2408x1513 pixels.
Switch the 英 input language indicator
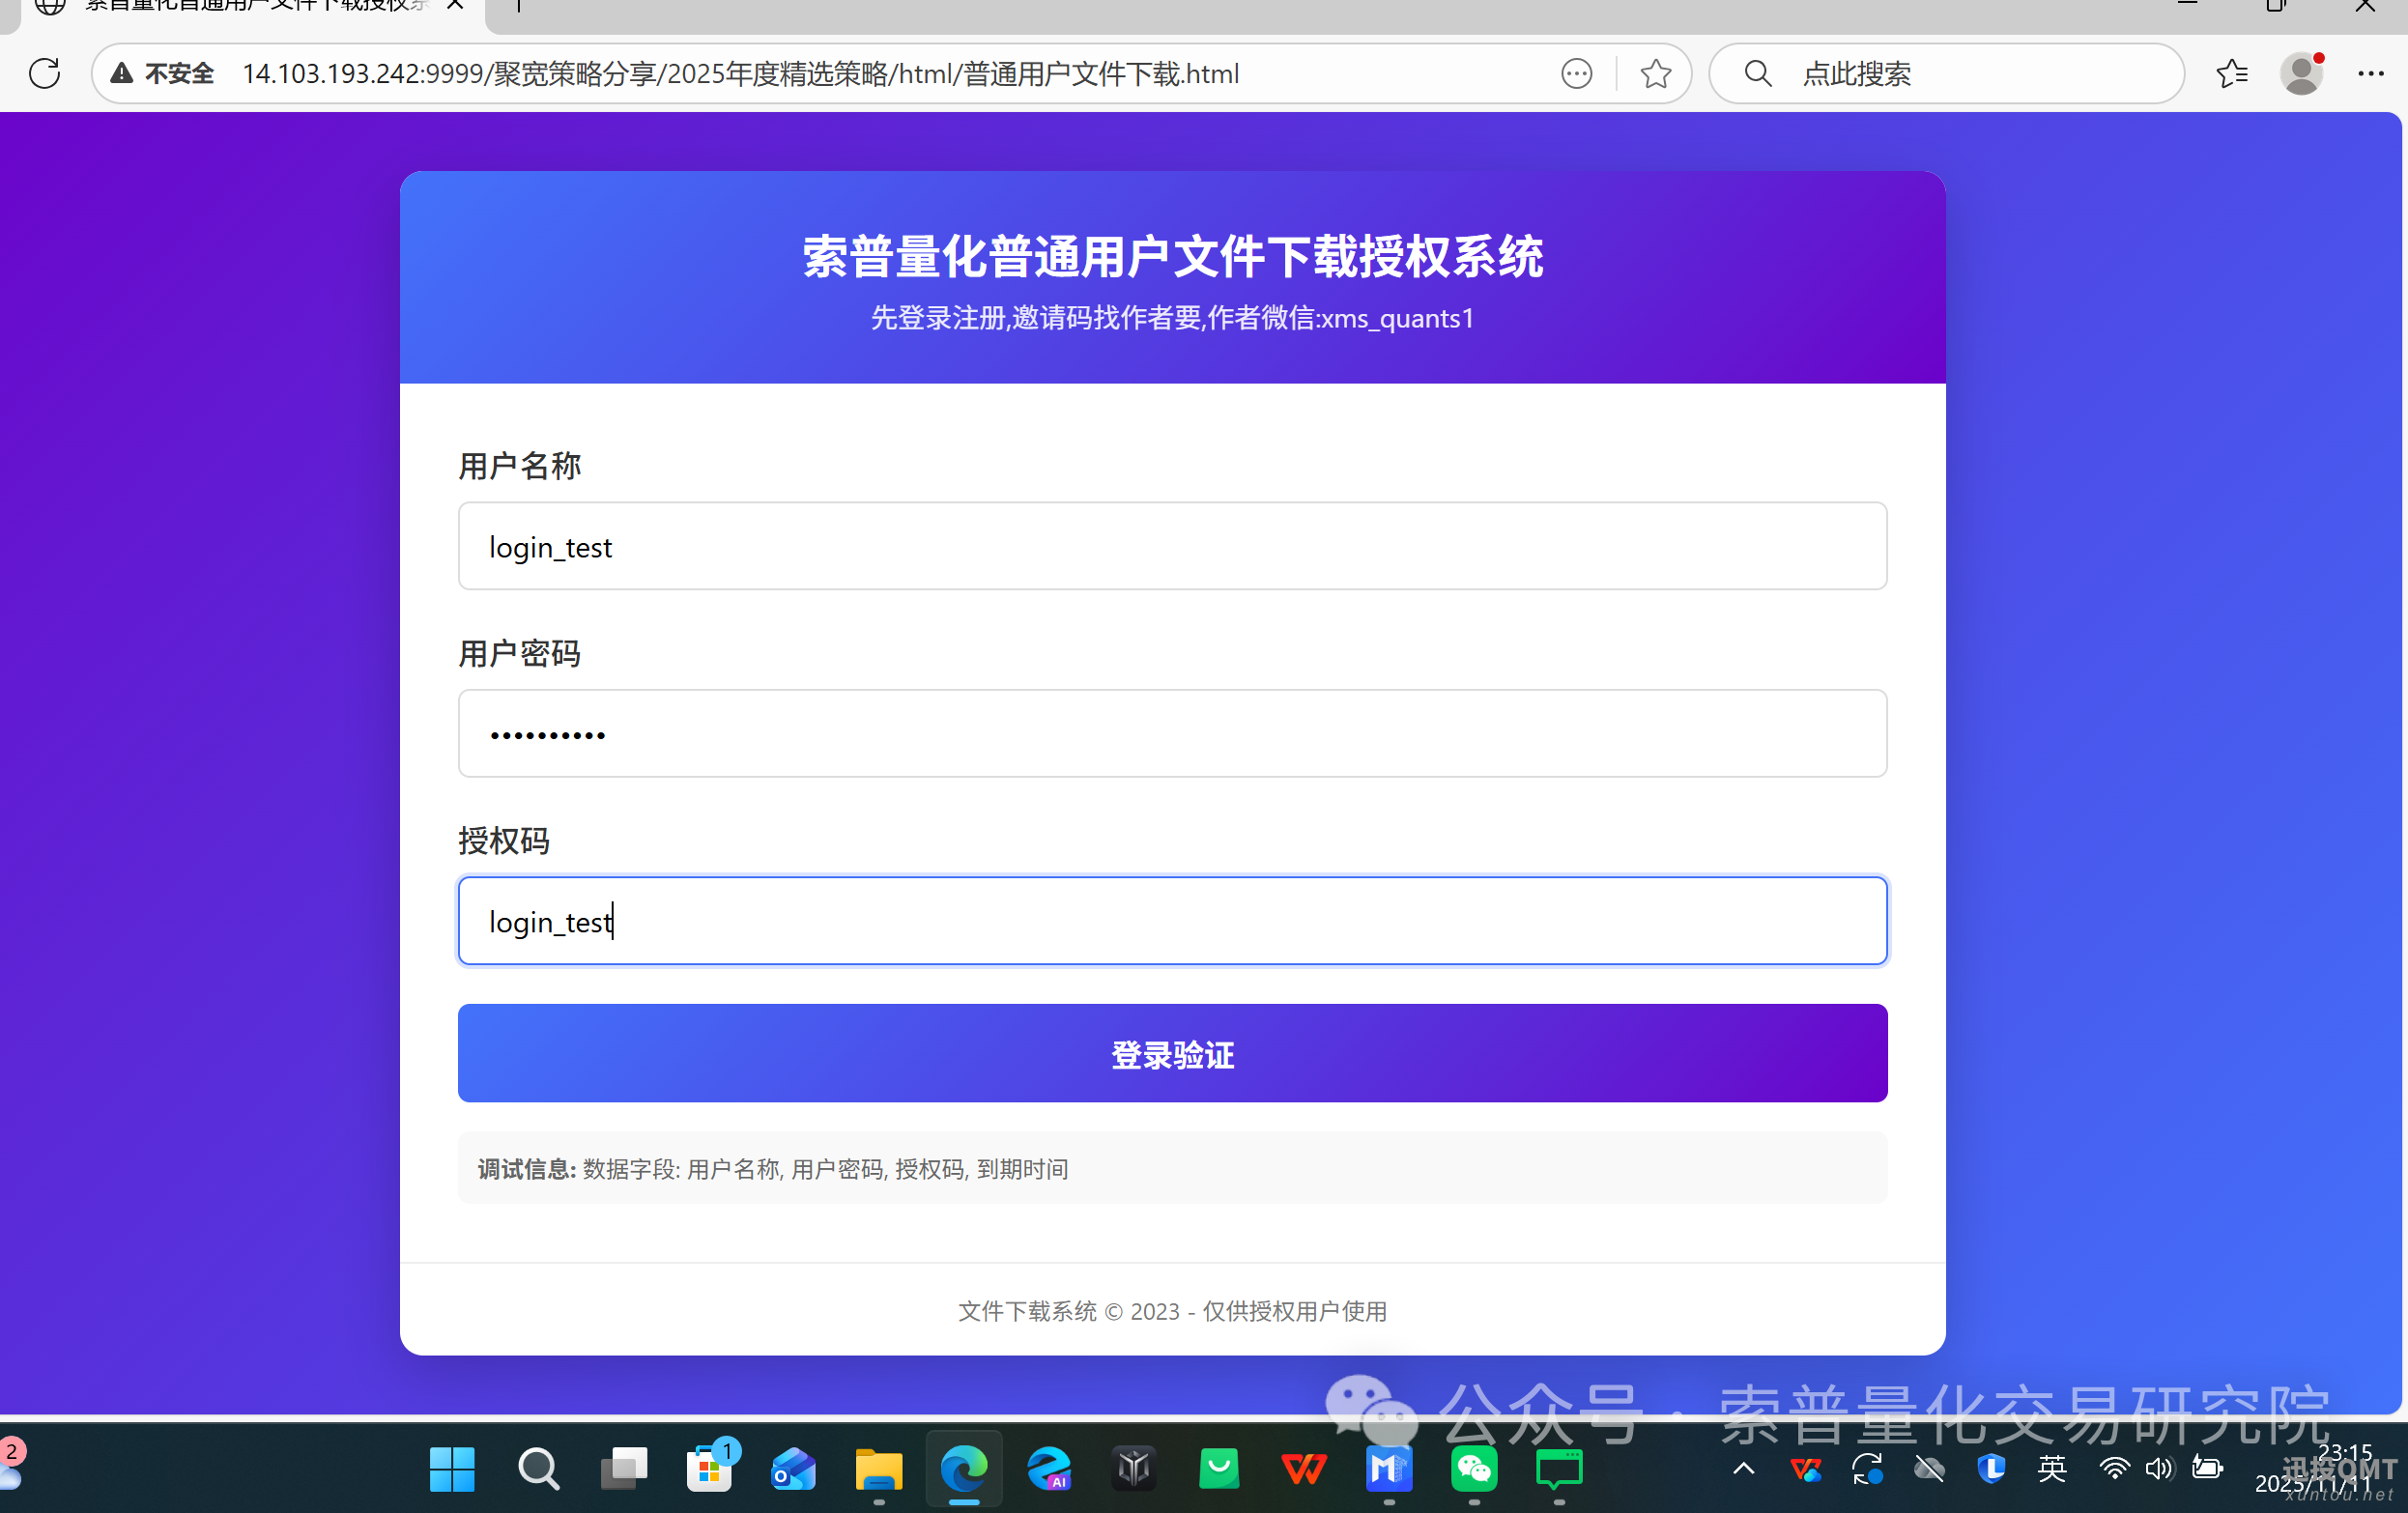tap(2052, 1468)
